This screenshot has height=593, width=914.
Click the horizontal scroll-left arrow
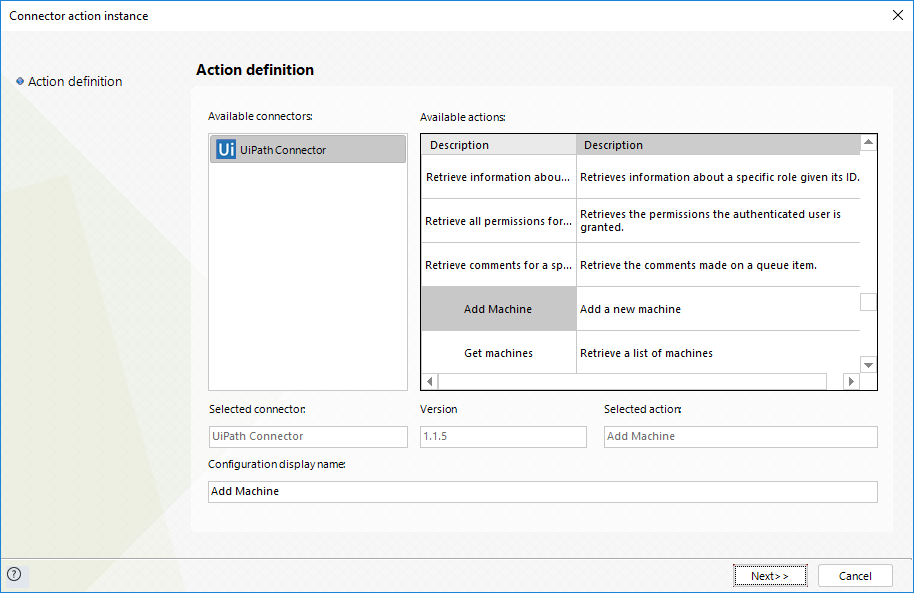pos(430,381)
